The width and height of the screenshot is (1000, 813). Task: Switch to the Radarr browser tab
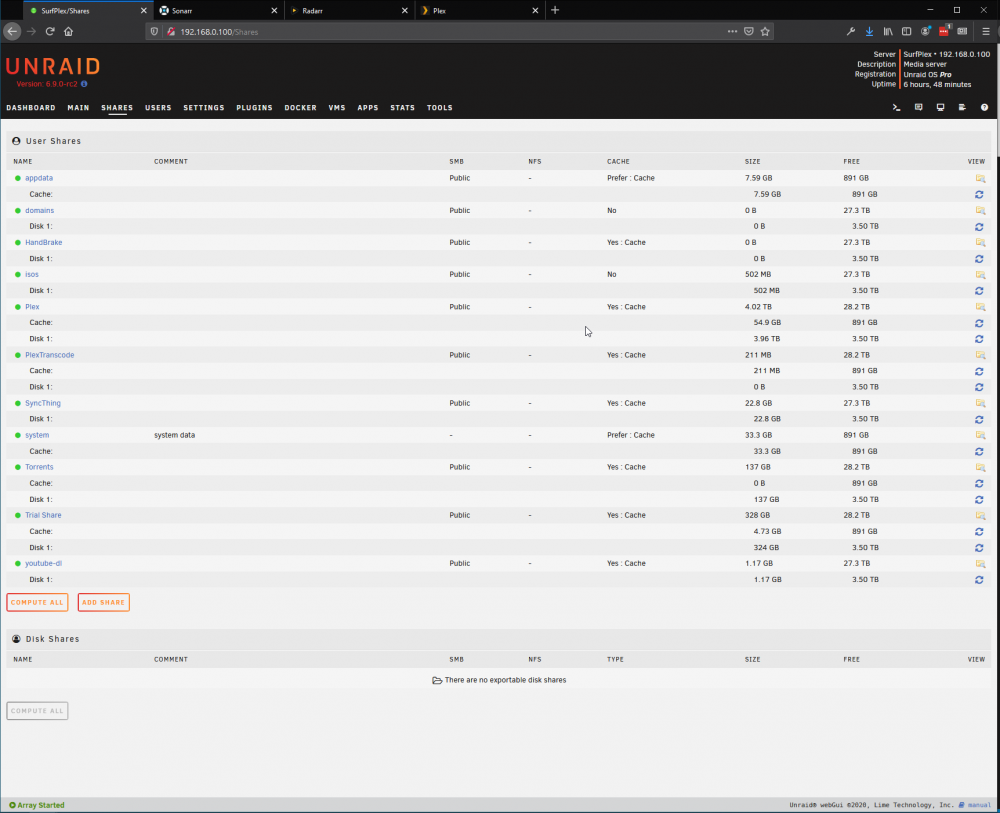pyautogui.click(x=349, y=11)
